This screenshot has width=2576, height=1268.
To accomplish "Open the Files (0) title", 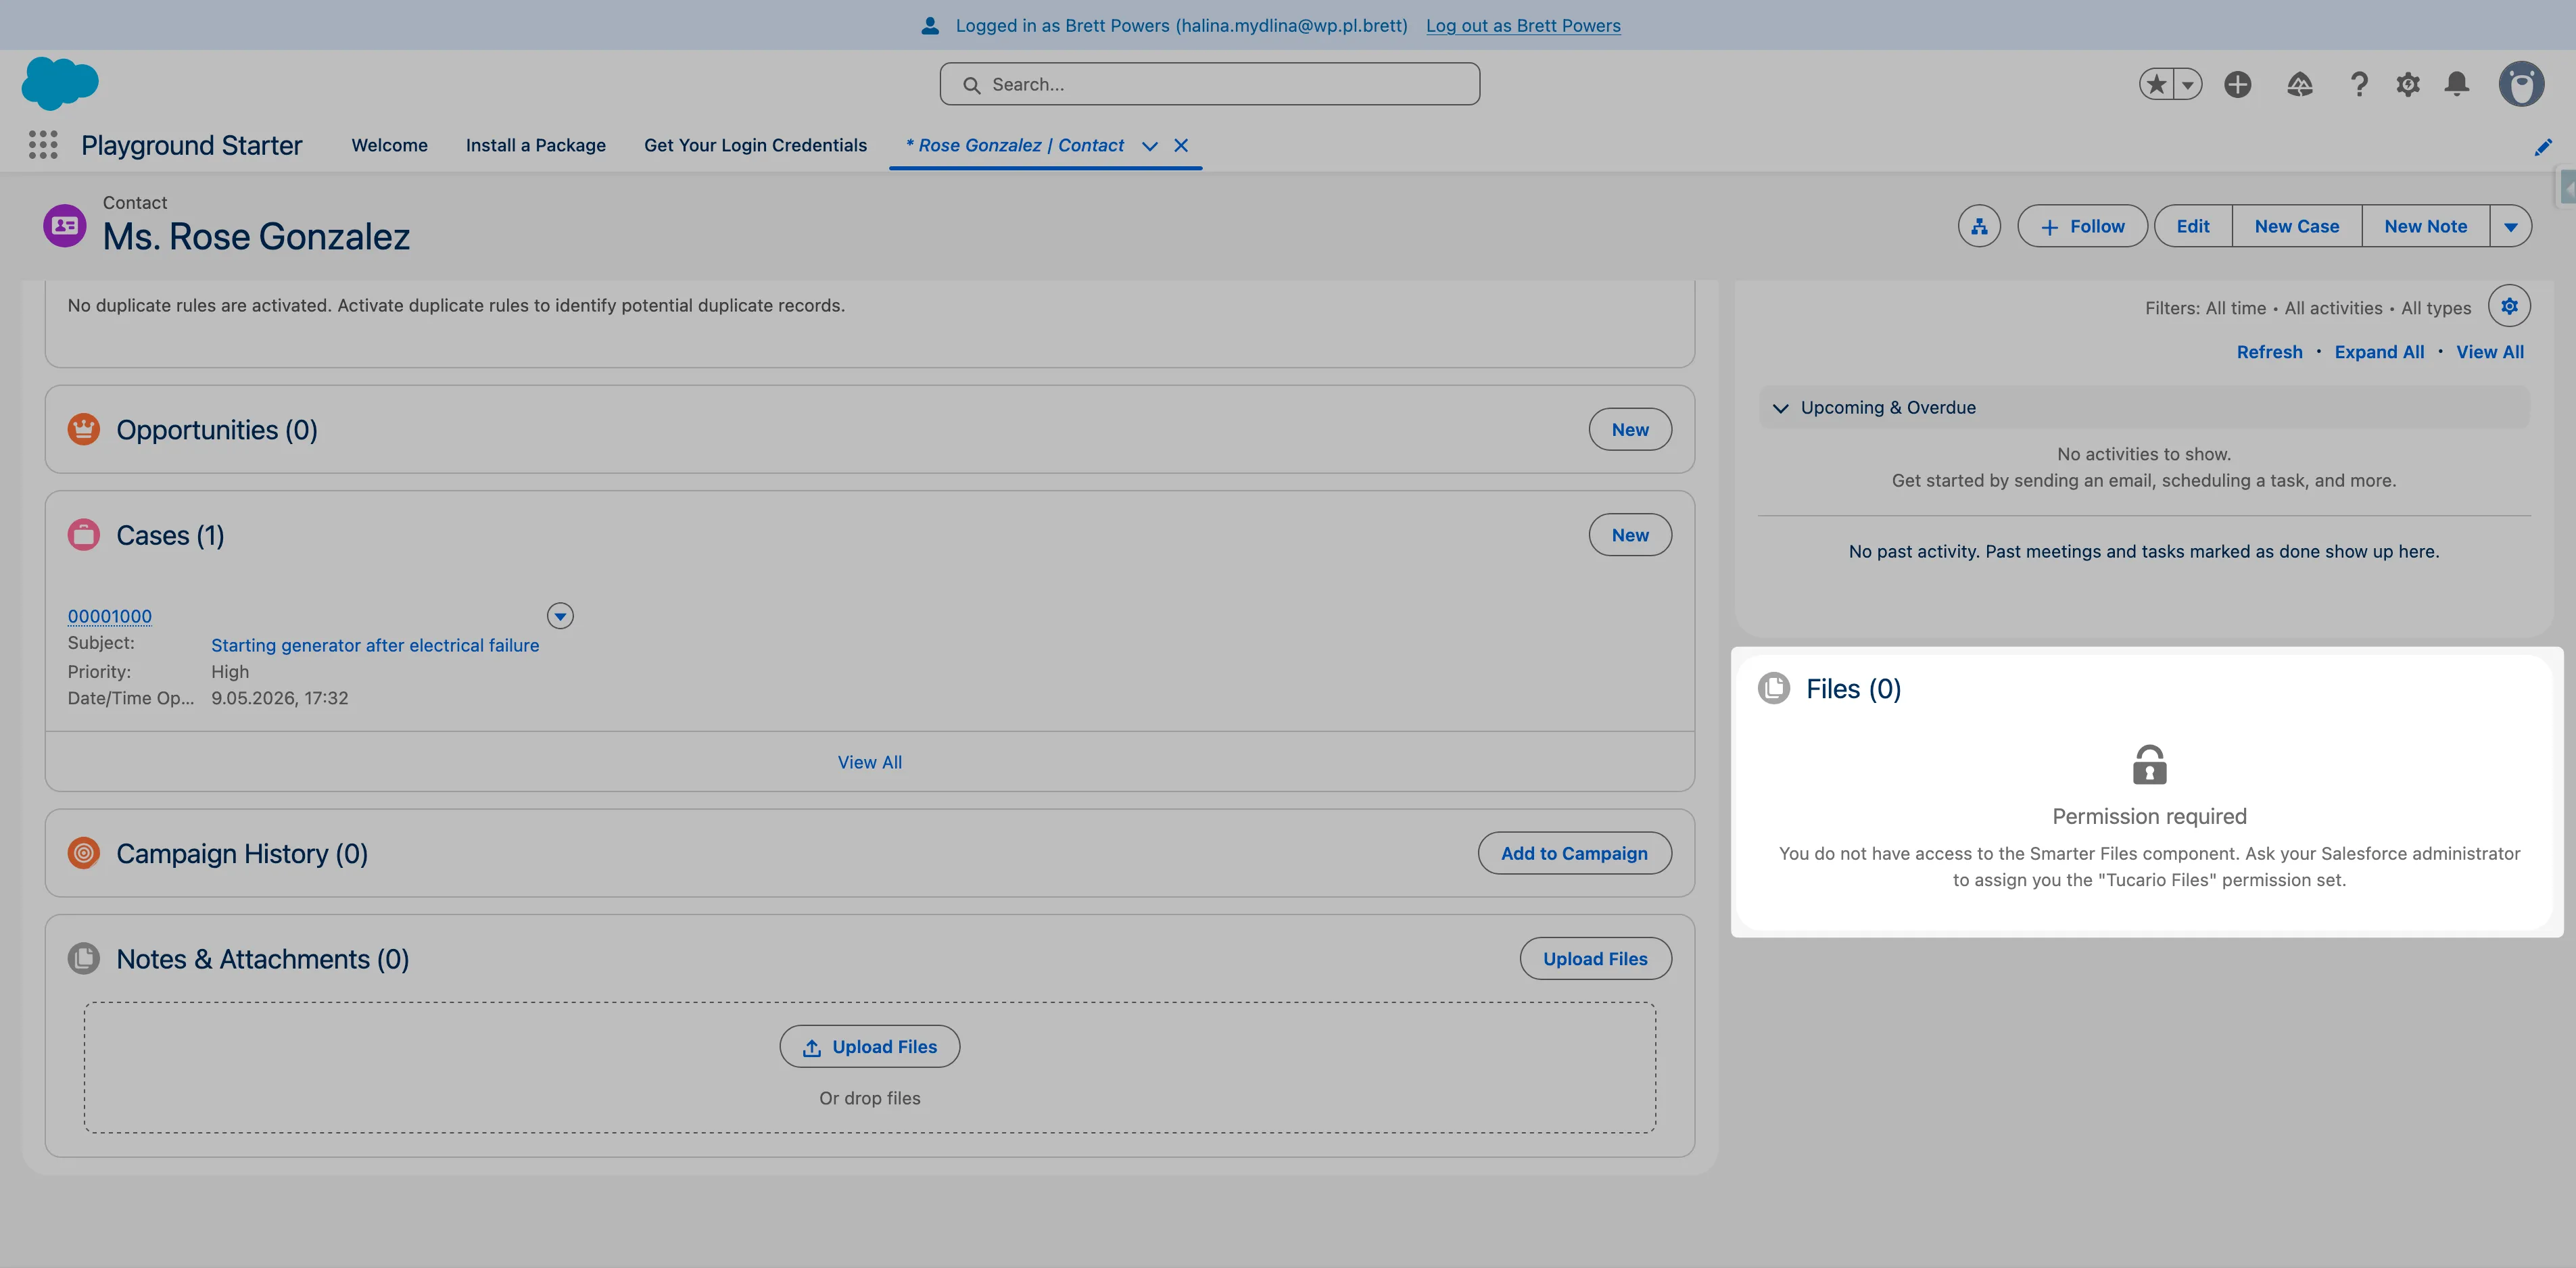I will [x=1853, y=689].
